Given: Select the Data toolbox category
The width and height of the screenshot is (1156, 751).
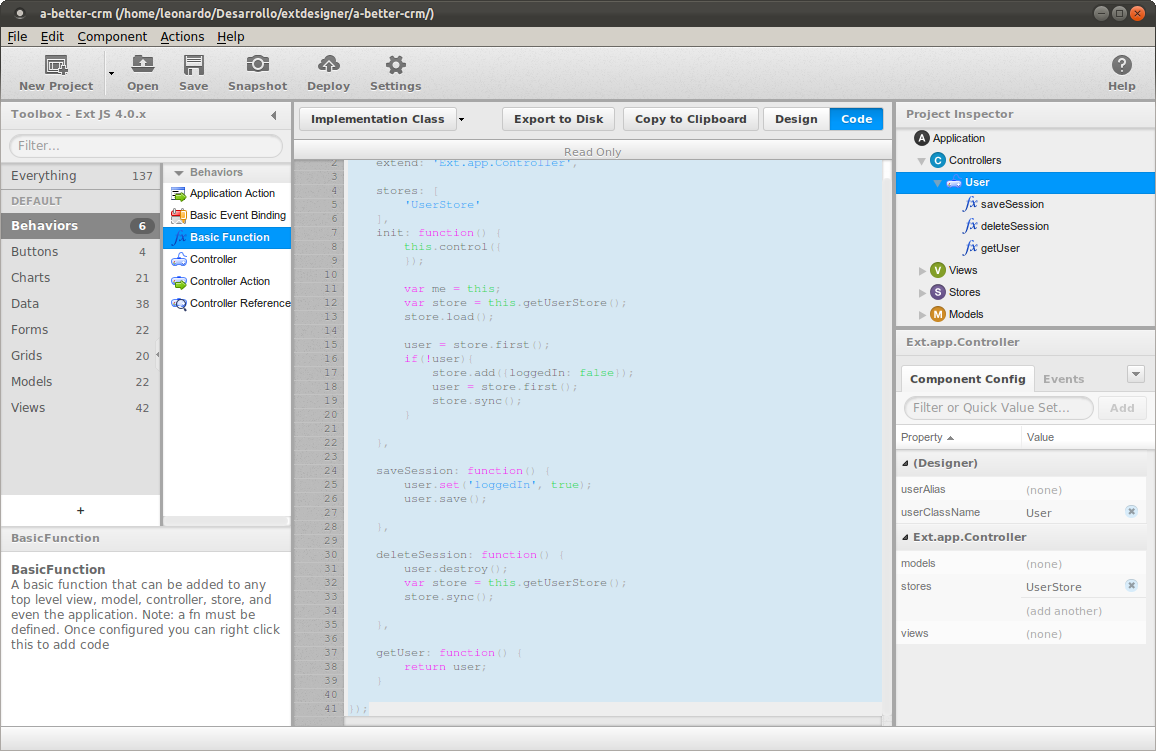Looking at the screenshot, I should pyautogui.click(x=80, y=304).
